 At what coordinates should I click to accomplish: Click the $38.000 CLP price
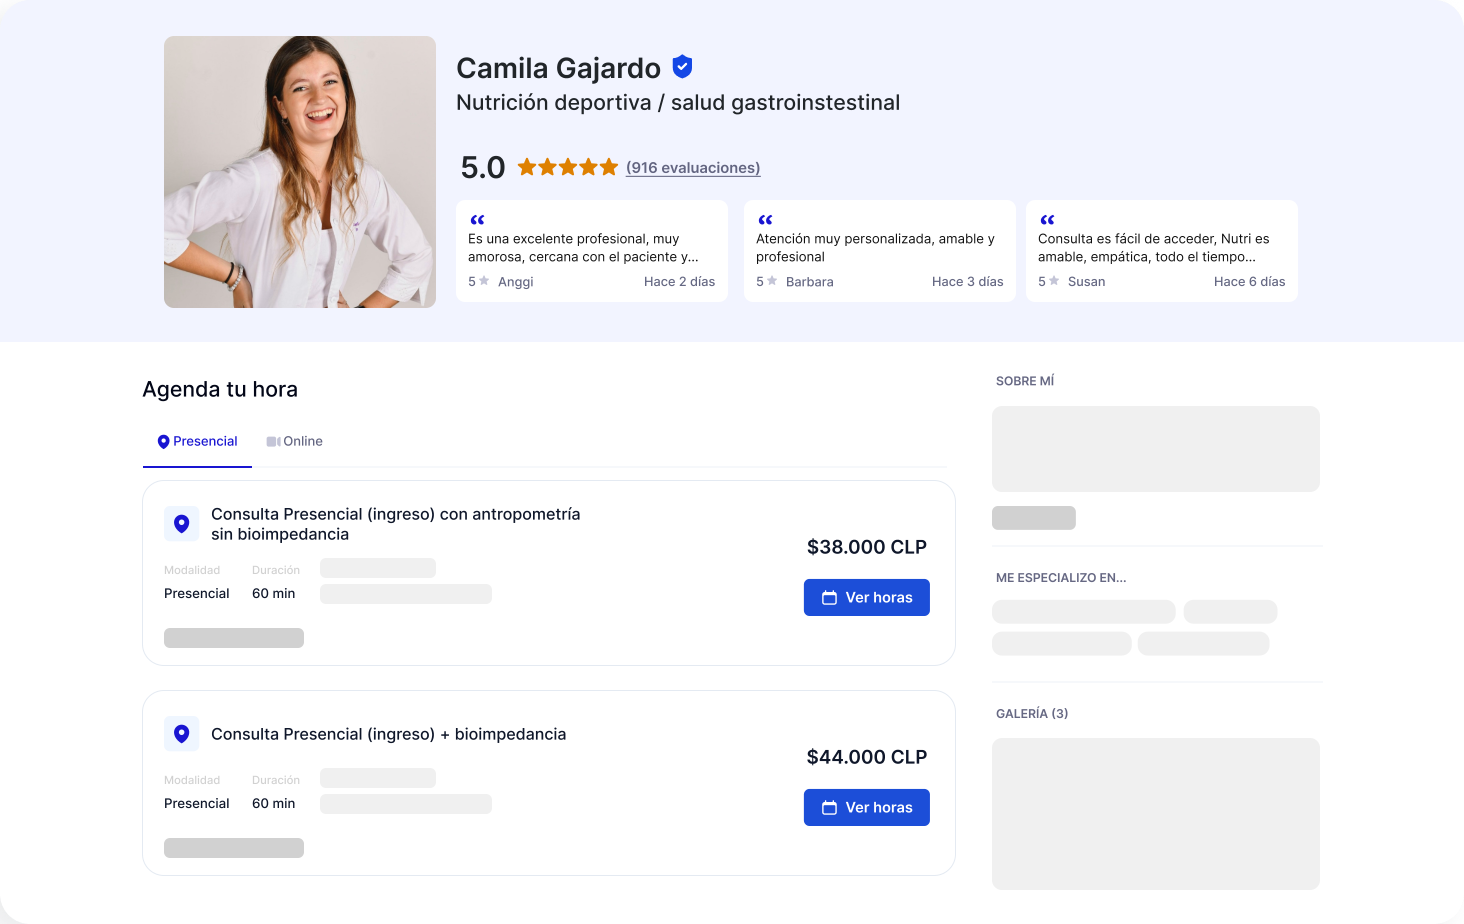(867, 547)
